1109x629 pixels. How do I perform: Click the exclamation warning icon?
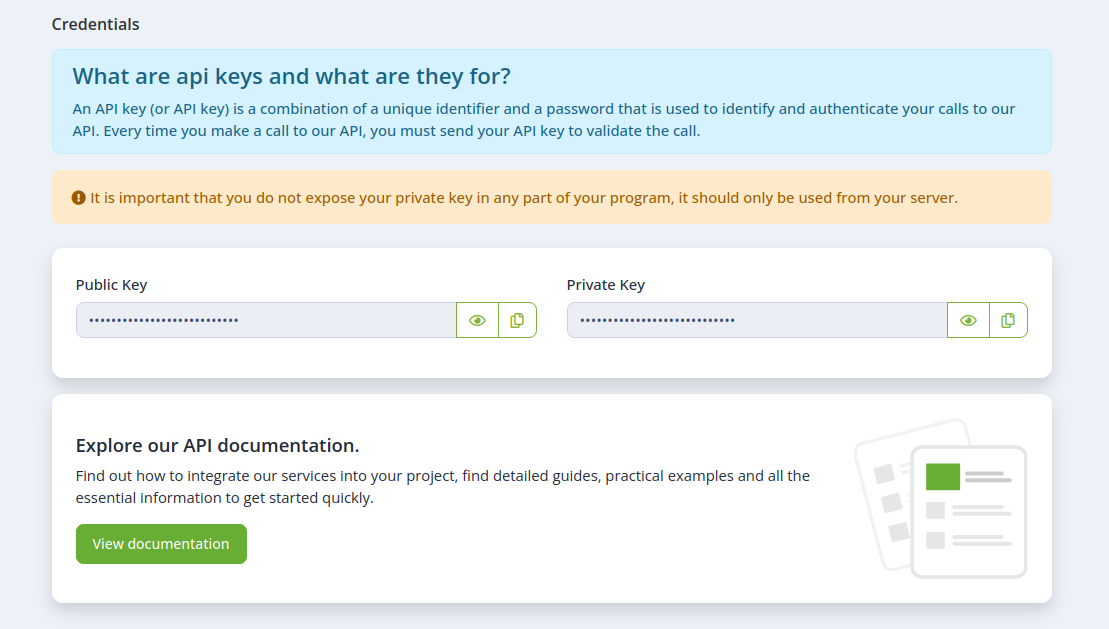coord(79,198)
